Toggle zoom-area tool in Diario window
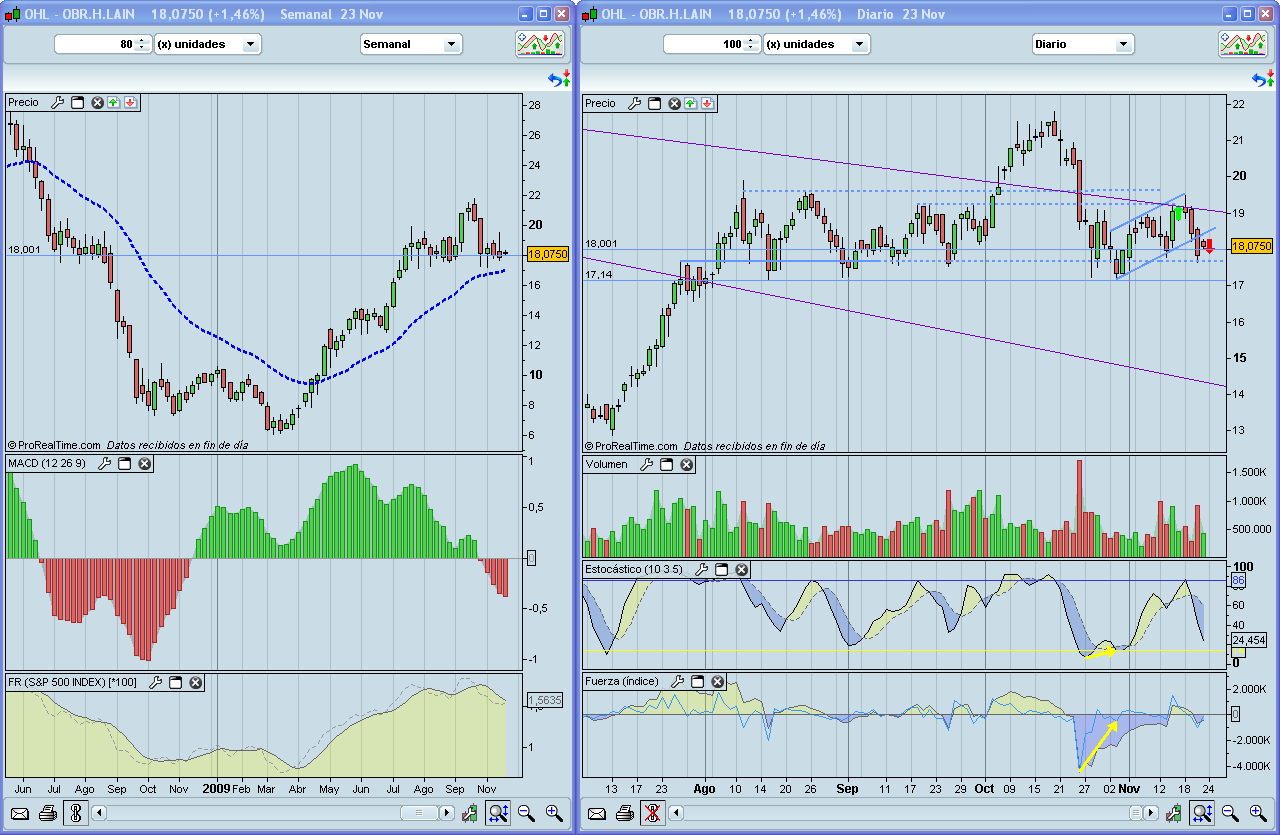 1202,814
